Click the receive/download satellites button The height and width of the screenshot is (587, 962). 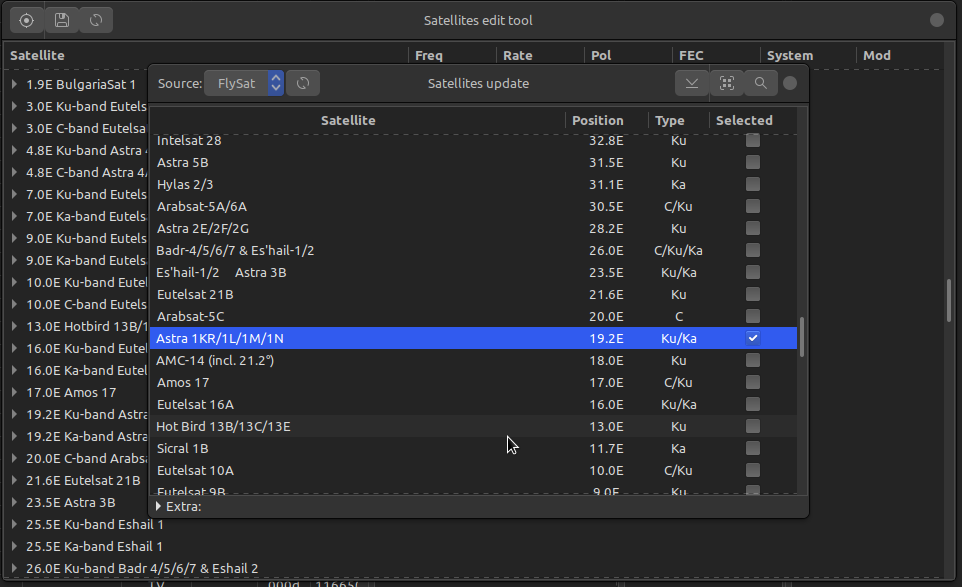pyautogui.click(x=691, y=83)
